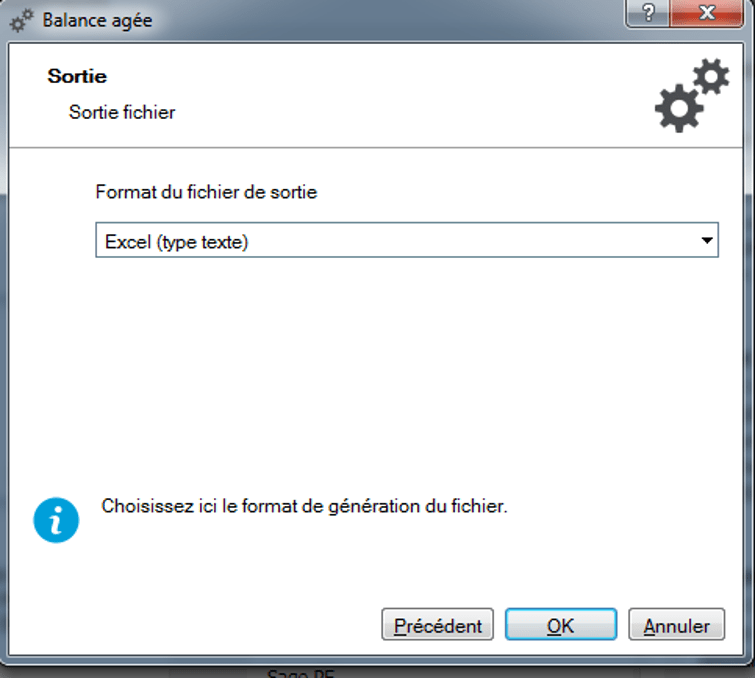Open the Excel (type texte) combo box
755x678 pixels.
pos(407,240)
